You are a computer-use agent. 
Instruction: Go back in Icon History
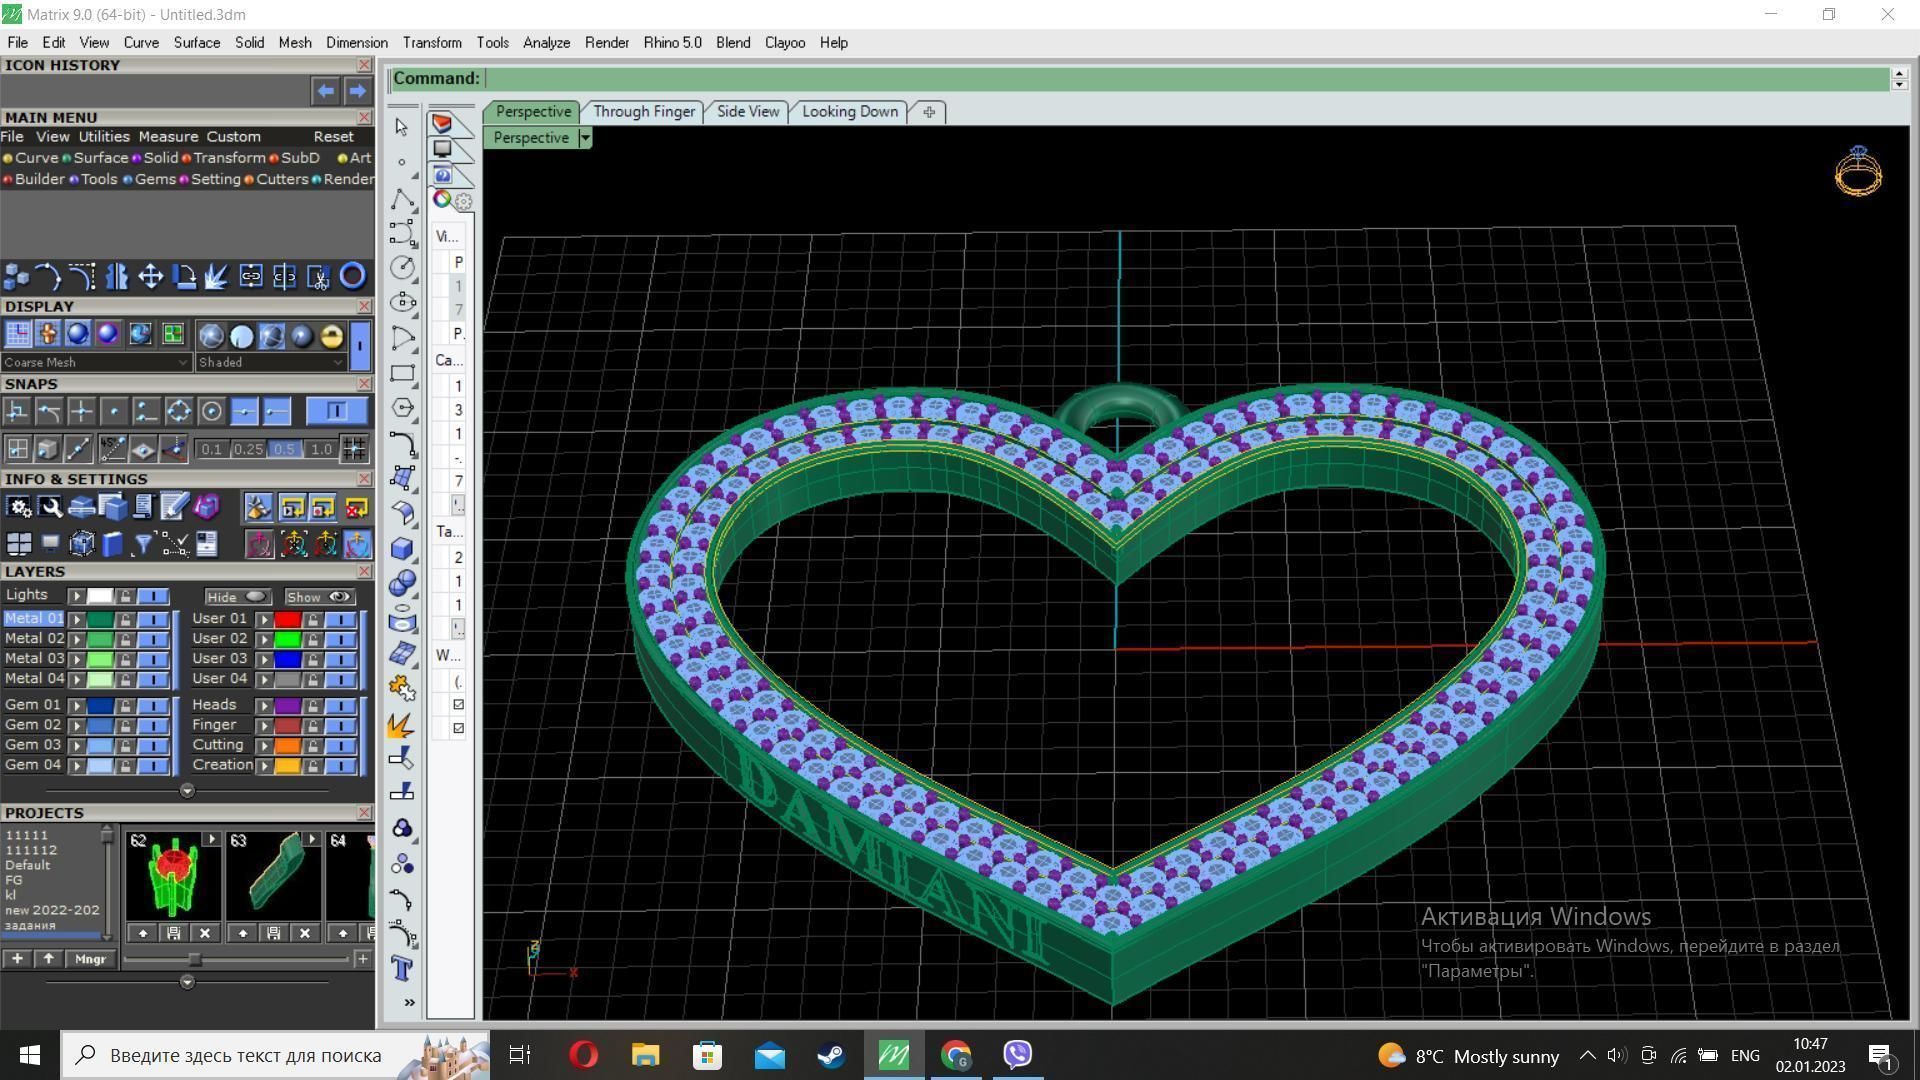click(326, 91)
